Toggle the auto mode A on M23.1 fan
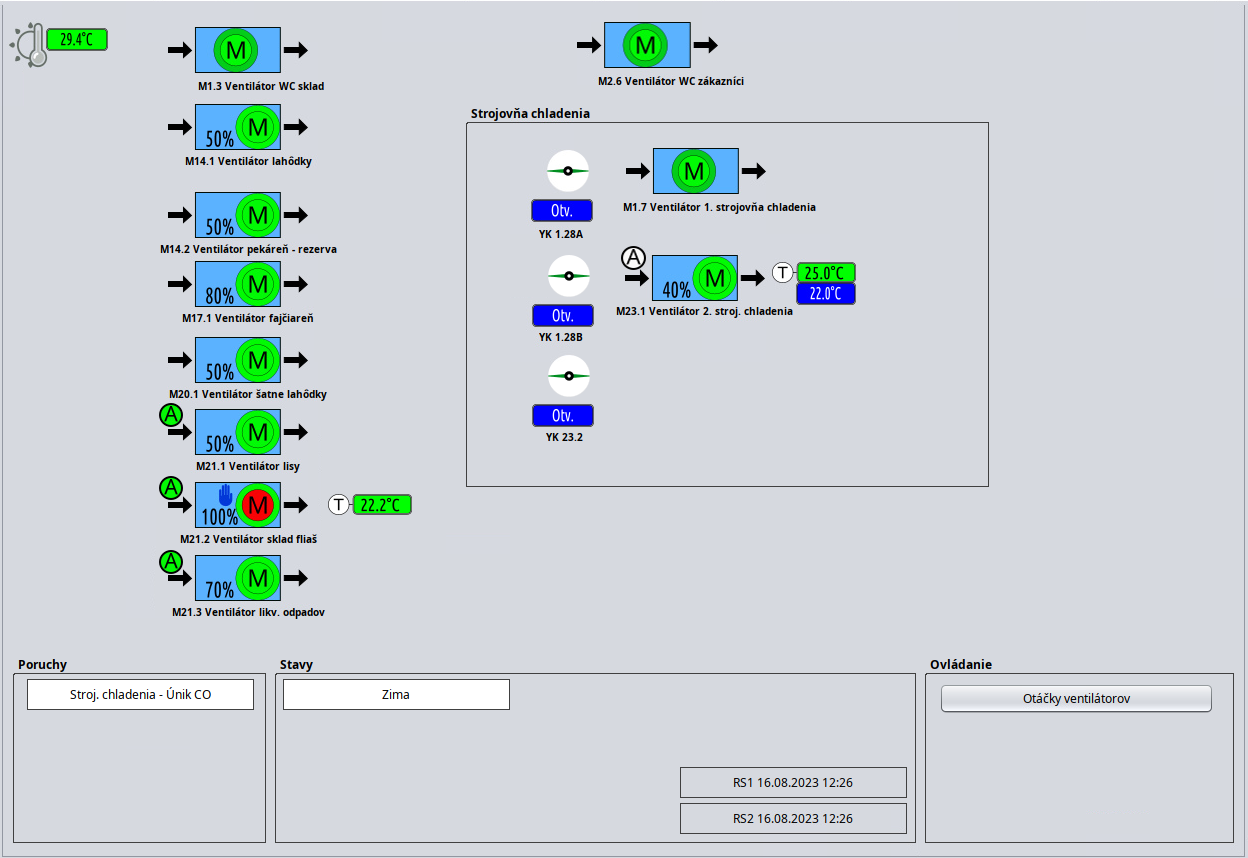The height and width of the screenshot is (858, 1248). click(x=634, y=258)
